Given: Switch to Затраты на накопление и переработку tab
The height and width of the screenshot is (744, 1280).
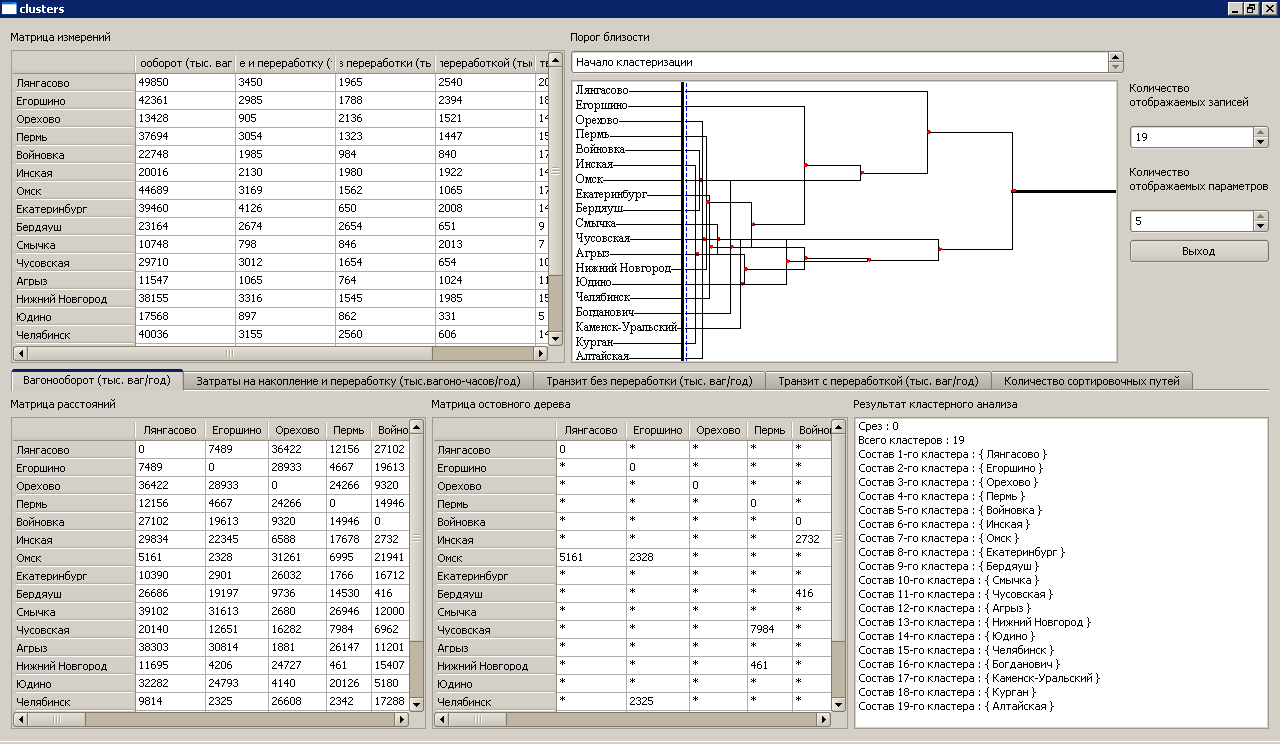Looking at the screenshot, I should click(x=358, y=380).
